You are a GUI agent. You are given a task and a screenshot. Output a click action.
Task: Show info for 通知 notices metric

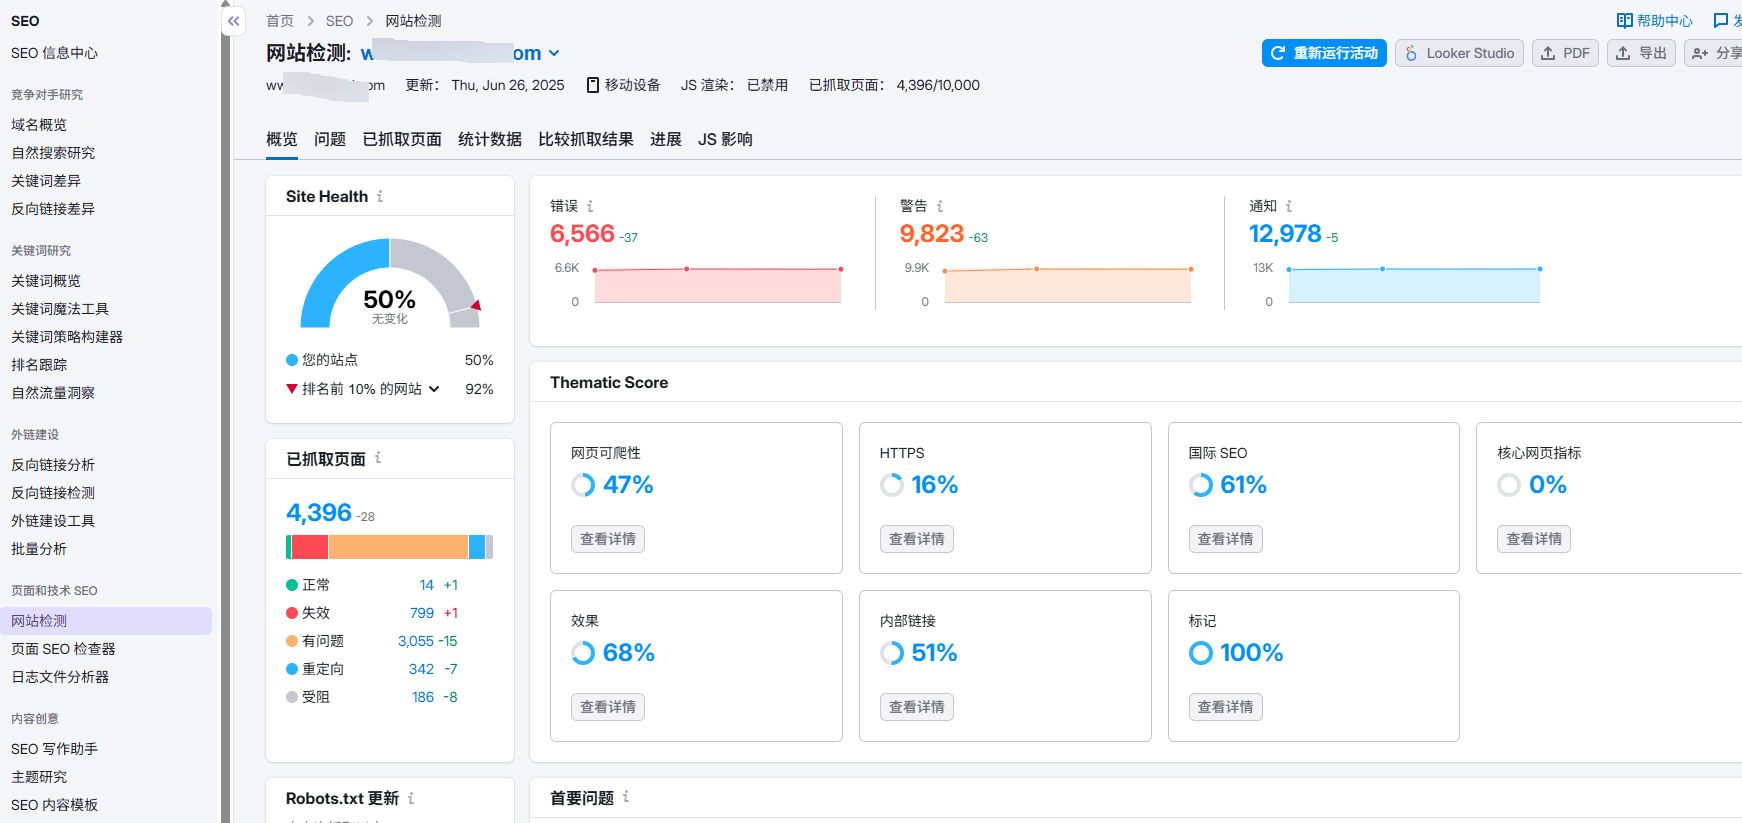[1289, 206]
